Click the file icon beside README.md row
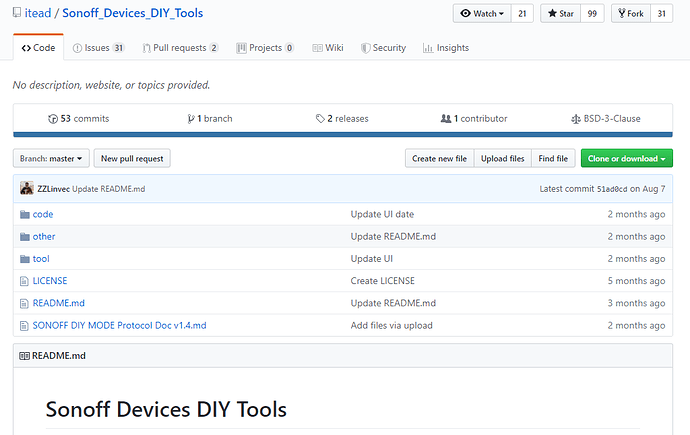The width and height of the screenshot is (690, 435). click(24, 303)
